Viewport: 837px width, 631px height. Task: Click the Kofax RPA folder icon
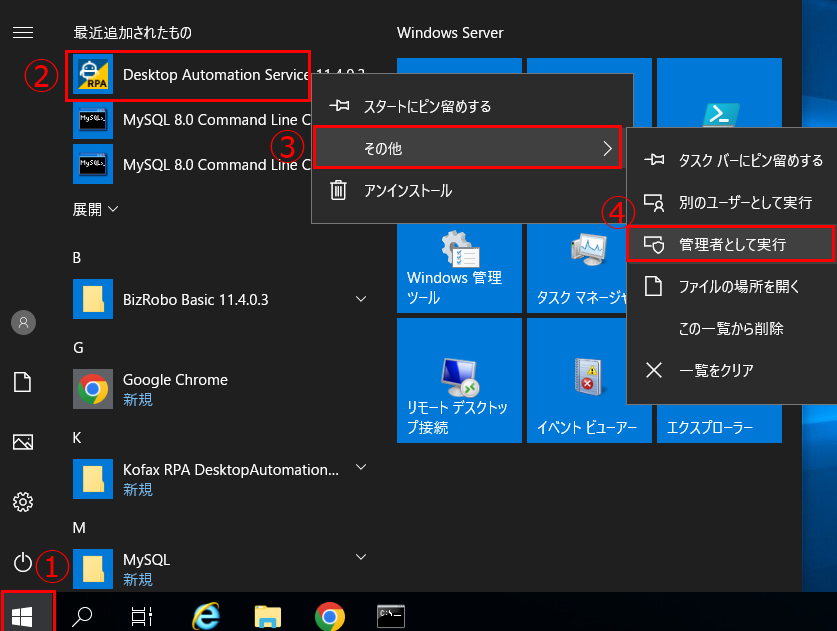[93, 479]
